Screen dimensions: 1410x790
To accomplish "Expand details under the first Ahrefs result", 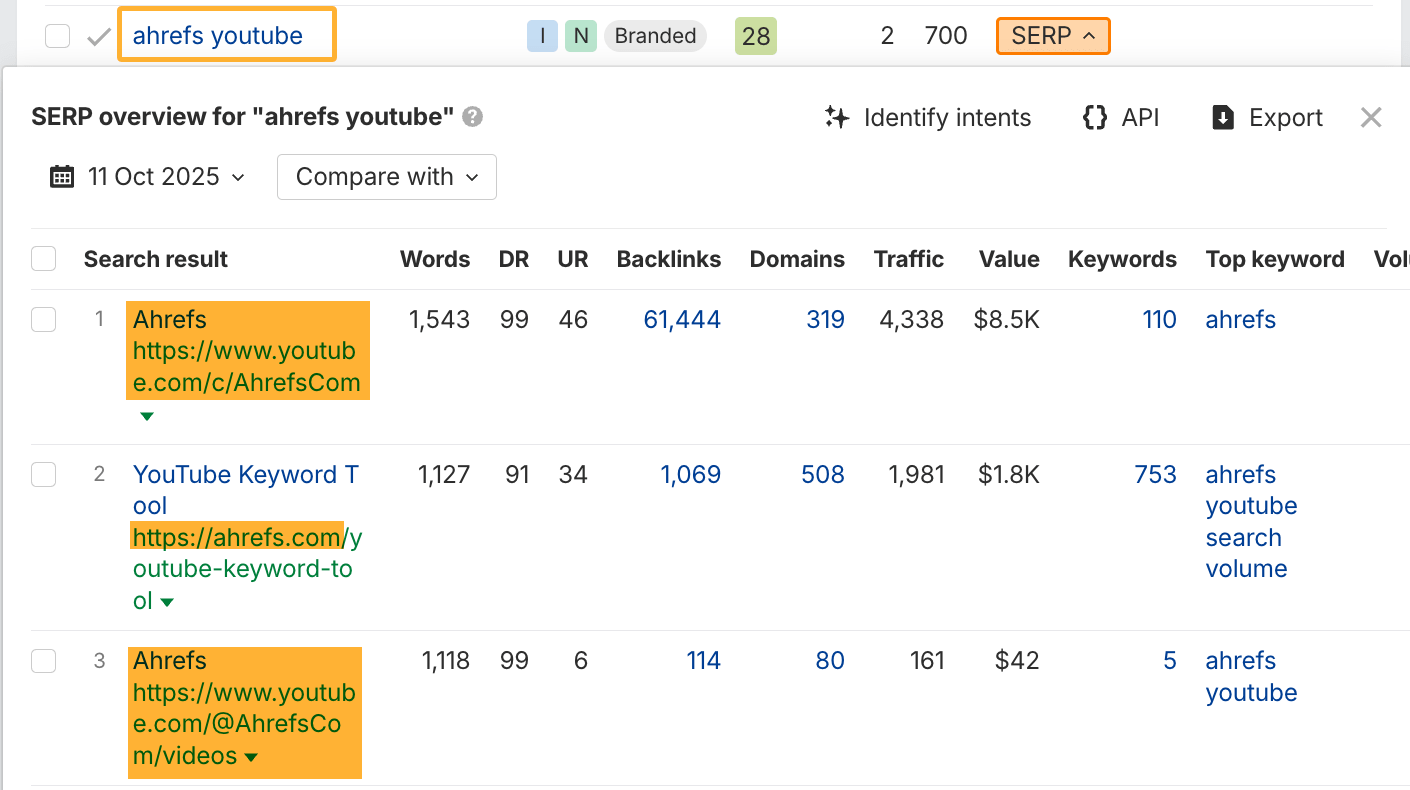I will click(x=146, y=415).
